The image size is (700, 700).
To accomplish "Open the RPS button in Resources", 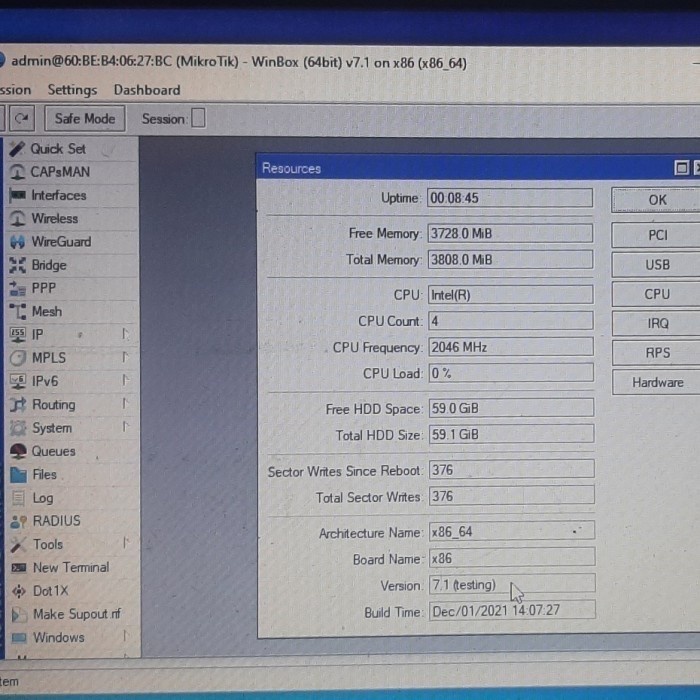I will (656, 353).
